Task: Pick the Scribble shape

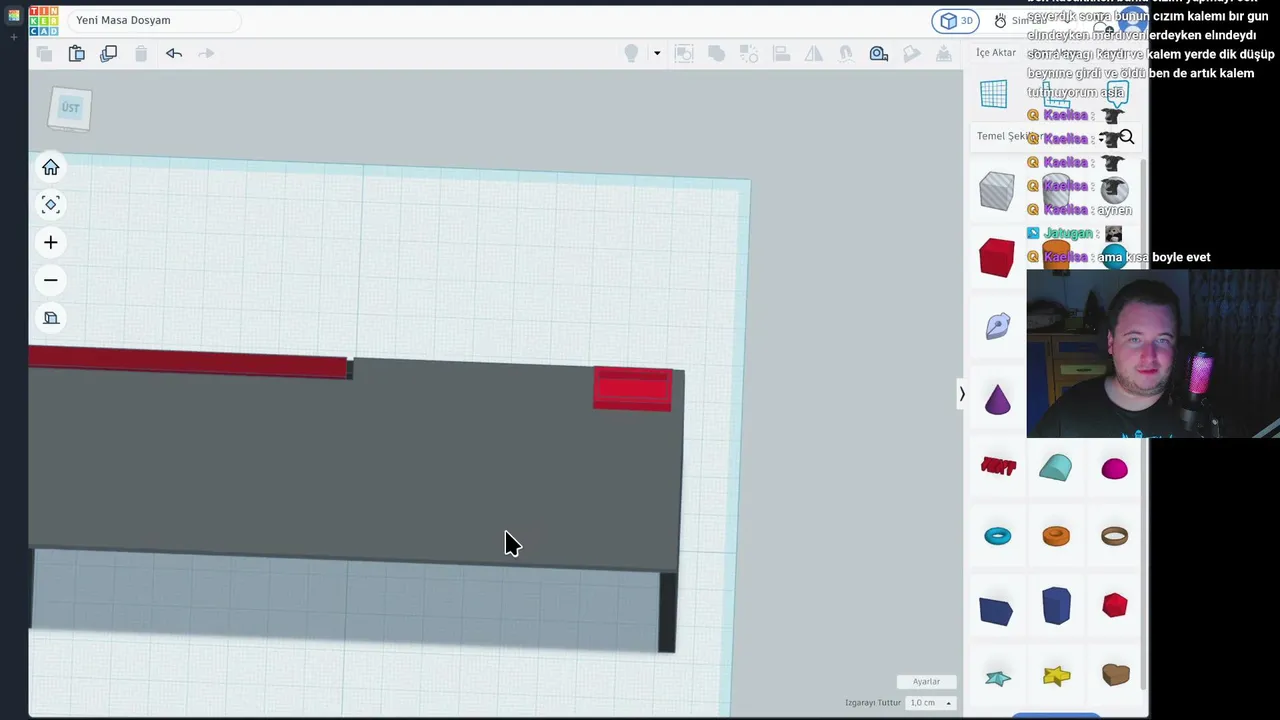Action: click(x=997, y=326)
